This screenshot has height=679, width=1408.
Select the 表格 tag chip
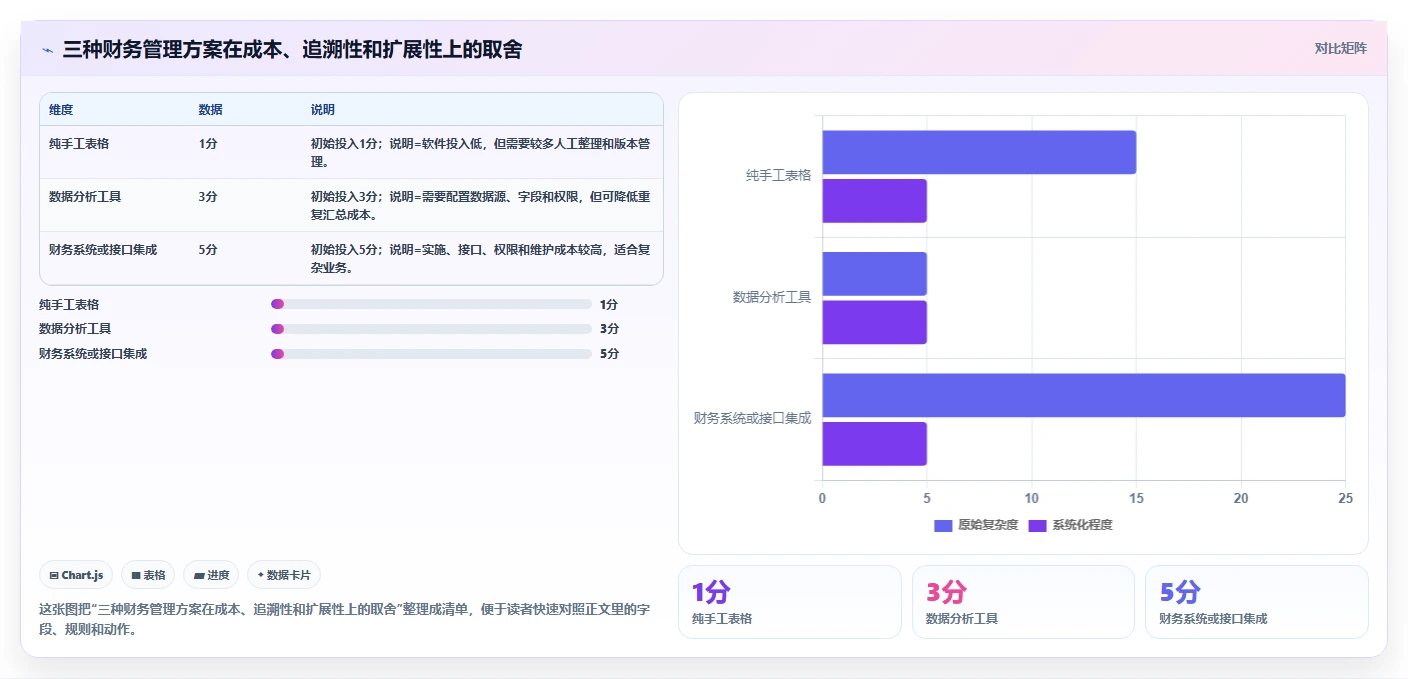[x=148, y=575]
